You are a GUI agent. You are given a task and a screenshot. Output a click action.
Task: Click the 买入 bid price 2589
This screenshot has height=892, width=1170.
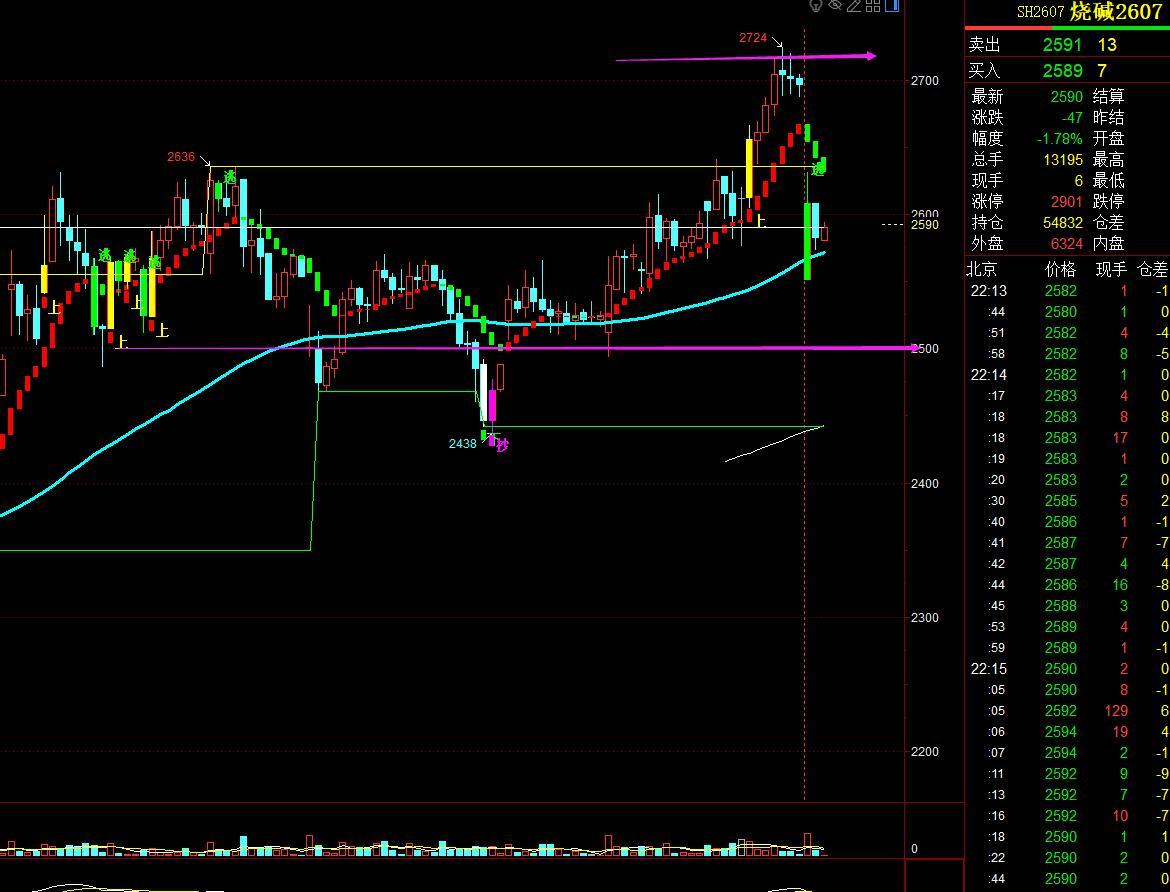pyautogui.click(x=1063, y=71)
